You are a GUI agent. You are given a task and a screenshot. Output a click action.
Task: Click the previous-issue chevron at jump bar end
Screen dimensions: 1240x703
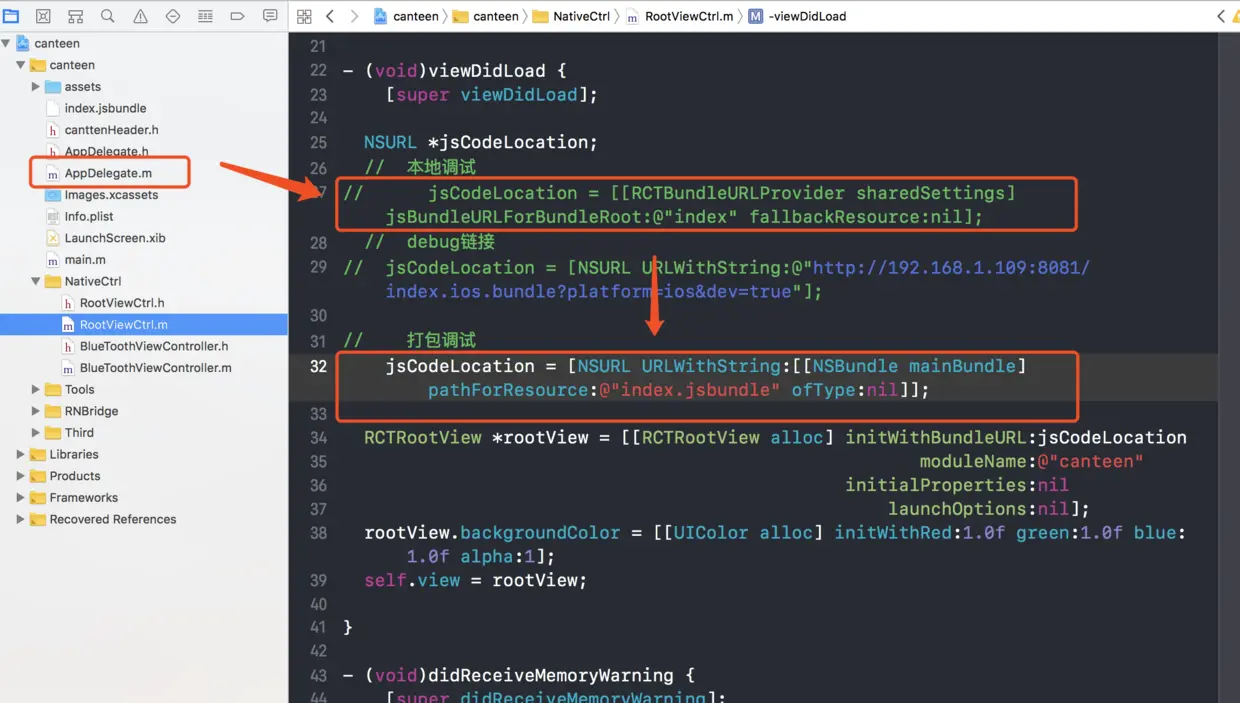click(1221, 16)
